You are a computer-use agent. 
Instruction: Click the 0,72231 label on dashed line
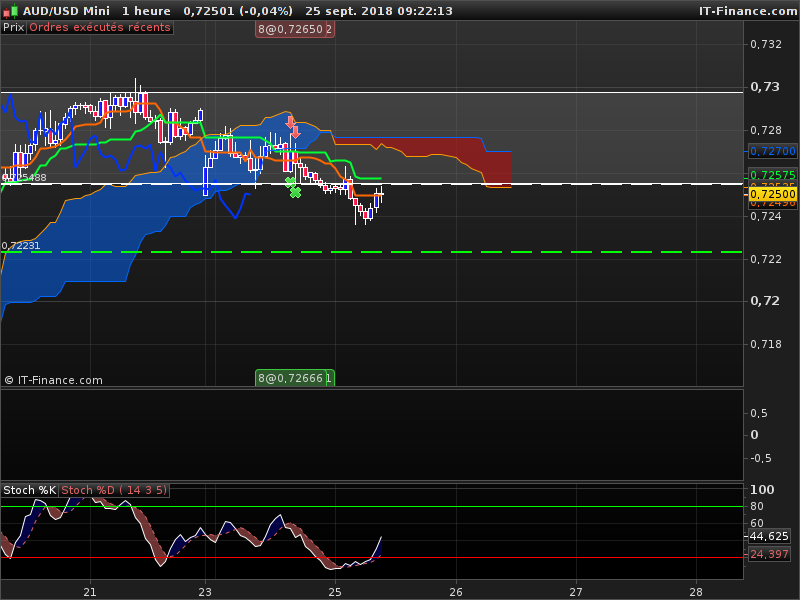(21, 245)
